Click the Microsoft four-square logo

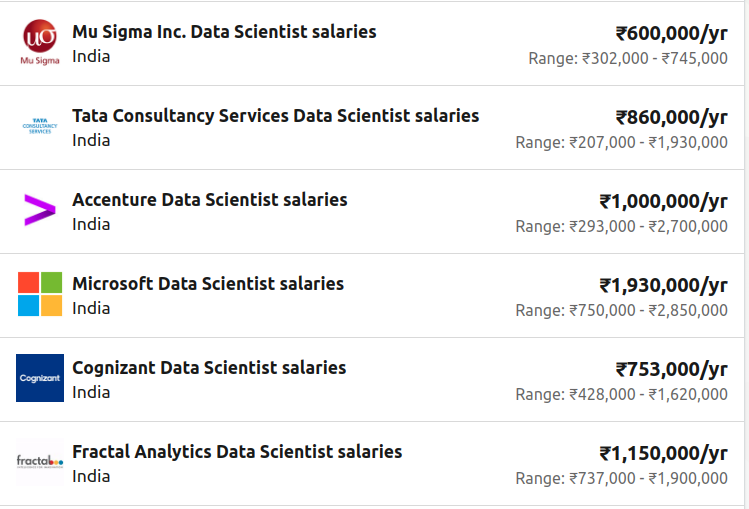point(40,294)
